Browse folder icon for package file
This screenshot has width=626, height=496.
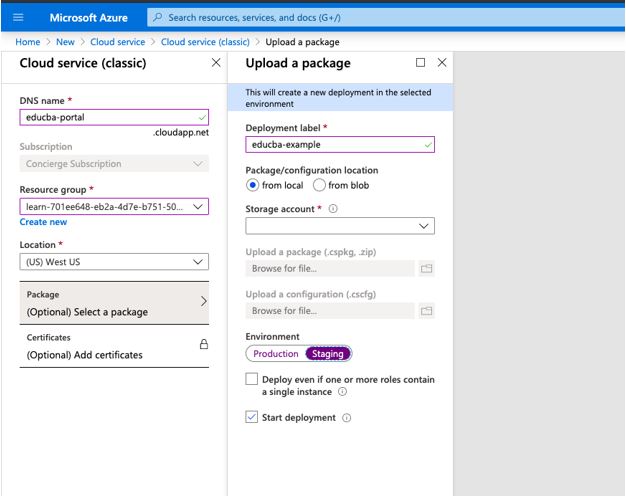[426, 268]
